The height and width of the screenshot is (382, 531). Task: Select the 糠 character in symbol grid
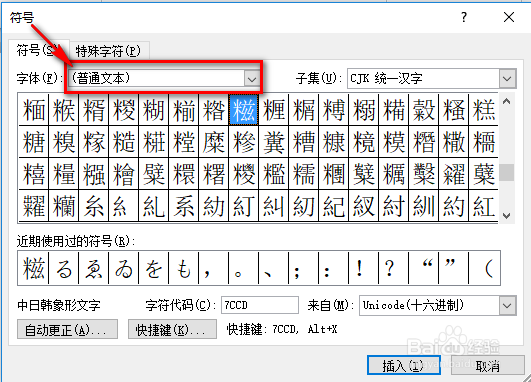click(x=334, y=142)
